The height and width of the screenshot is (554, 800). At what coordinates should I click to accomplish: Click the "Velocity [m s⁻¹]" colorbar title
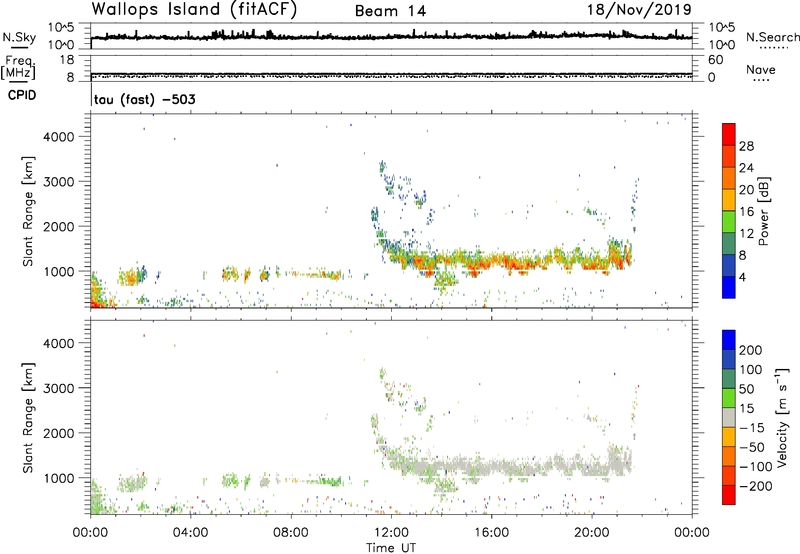(x=782, y=417)
